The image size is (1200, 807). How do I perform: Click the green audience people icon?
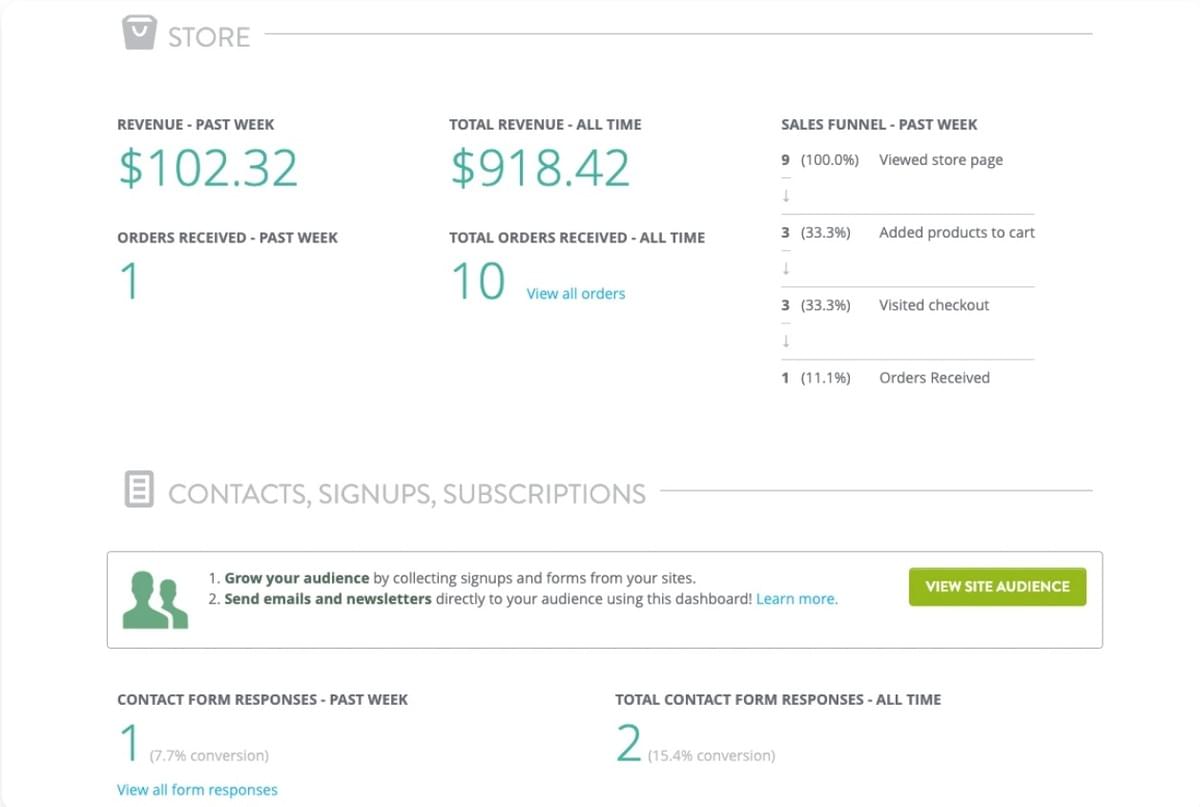(x=155, y=600)
